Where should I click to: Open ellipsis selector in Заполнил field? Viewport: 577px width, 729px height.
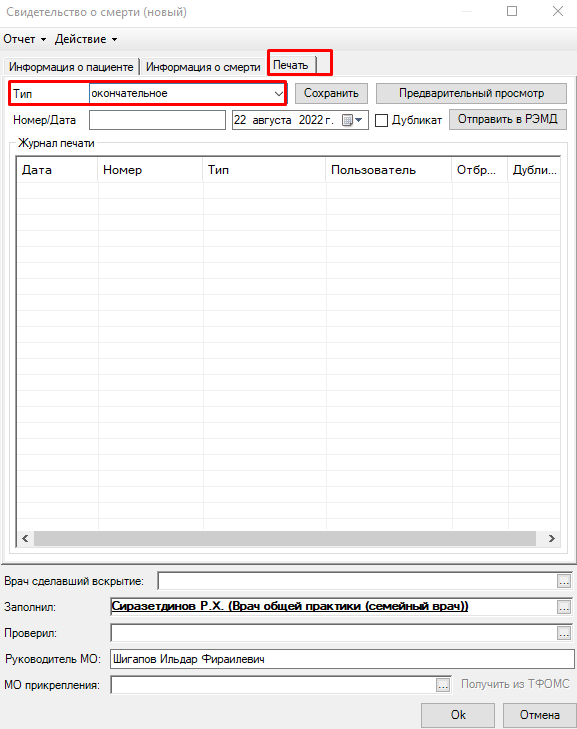pyautogui.click(x=564, y=607)
